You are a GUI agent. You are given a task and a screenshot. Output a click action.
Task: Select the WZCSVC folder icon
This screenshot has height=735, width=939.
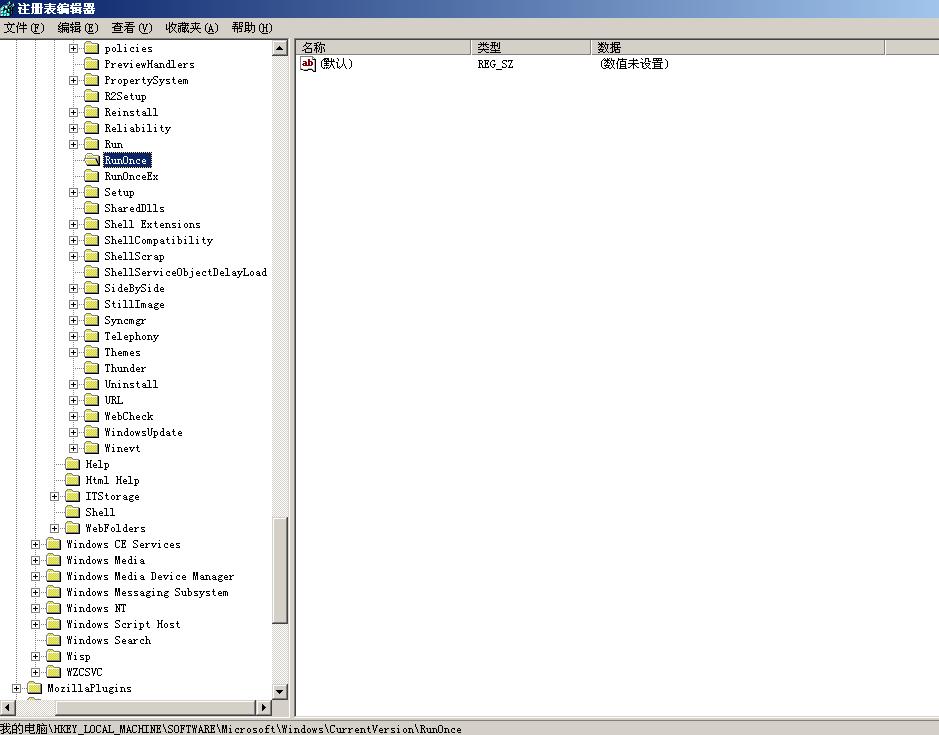pos(53,672)
